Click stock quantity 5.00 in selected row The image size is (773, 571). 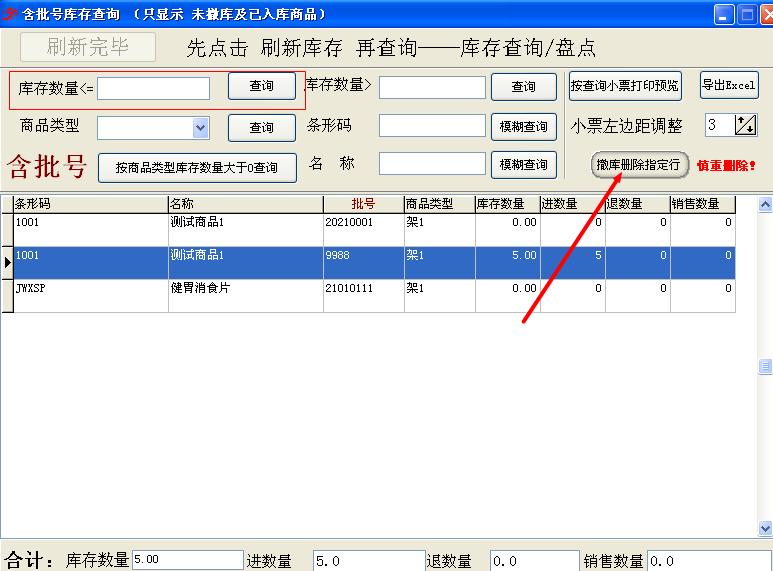pyautogui.click(x=508, y=263)
